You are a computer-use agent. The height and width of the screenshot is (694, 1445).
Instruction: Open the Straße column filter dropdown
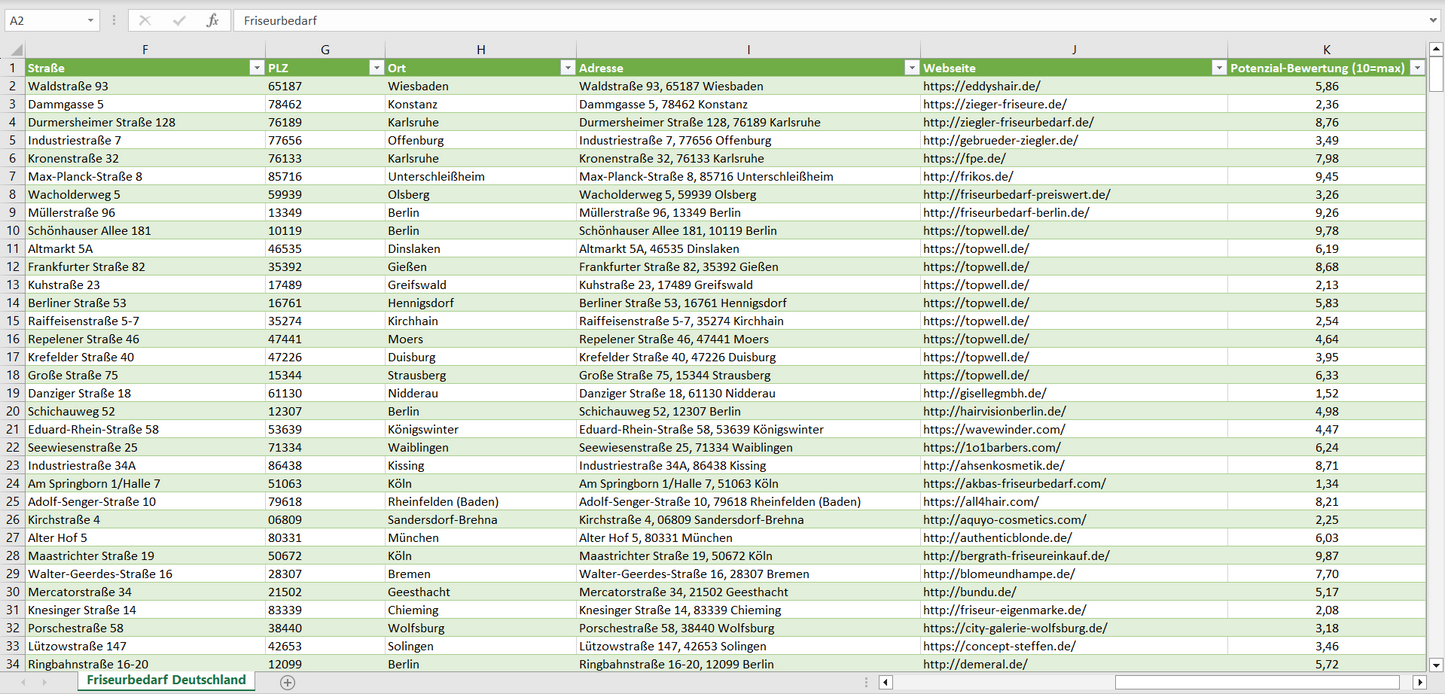(x=255, y=68)
